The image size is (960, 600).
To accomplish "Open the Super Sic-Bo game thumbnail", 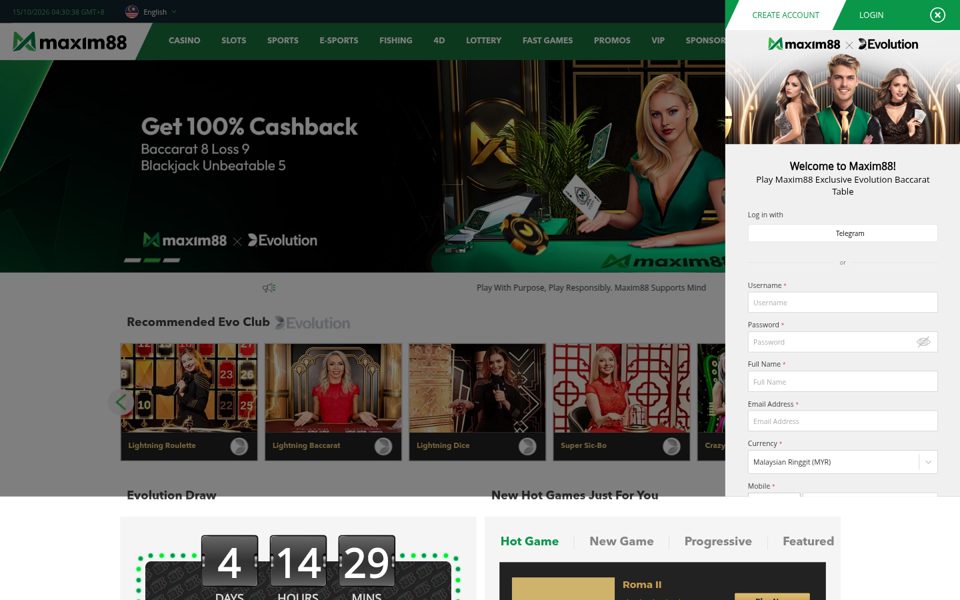I will coord(621,388).
